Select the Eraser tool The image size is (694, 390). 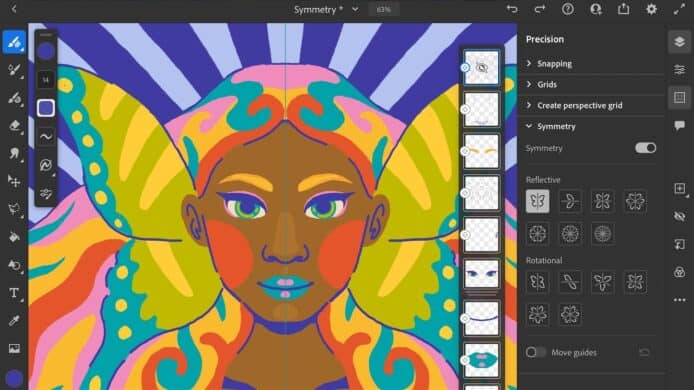[14, 125]
